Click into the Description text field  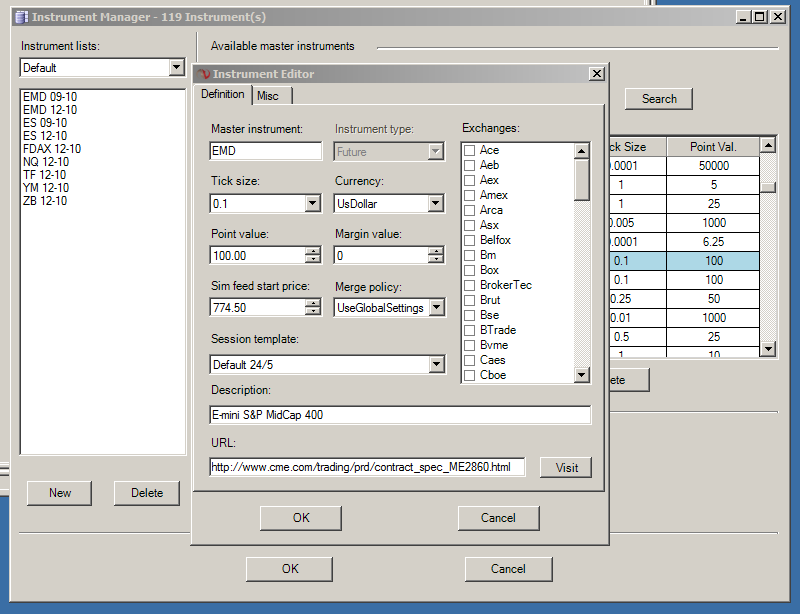click(400, 415)
